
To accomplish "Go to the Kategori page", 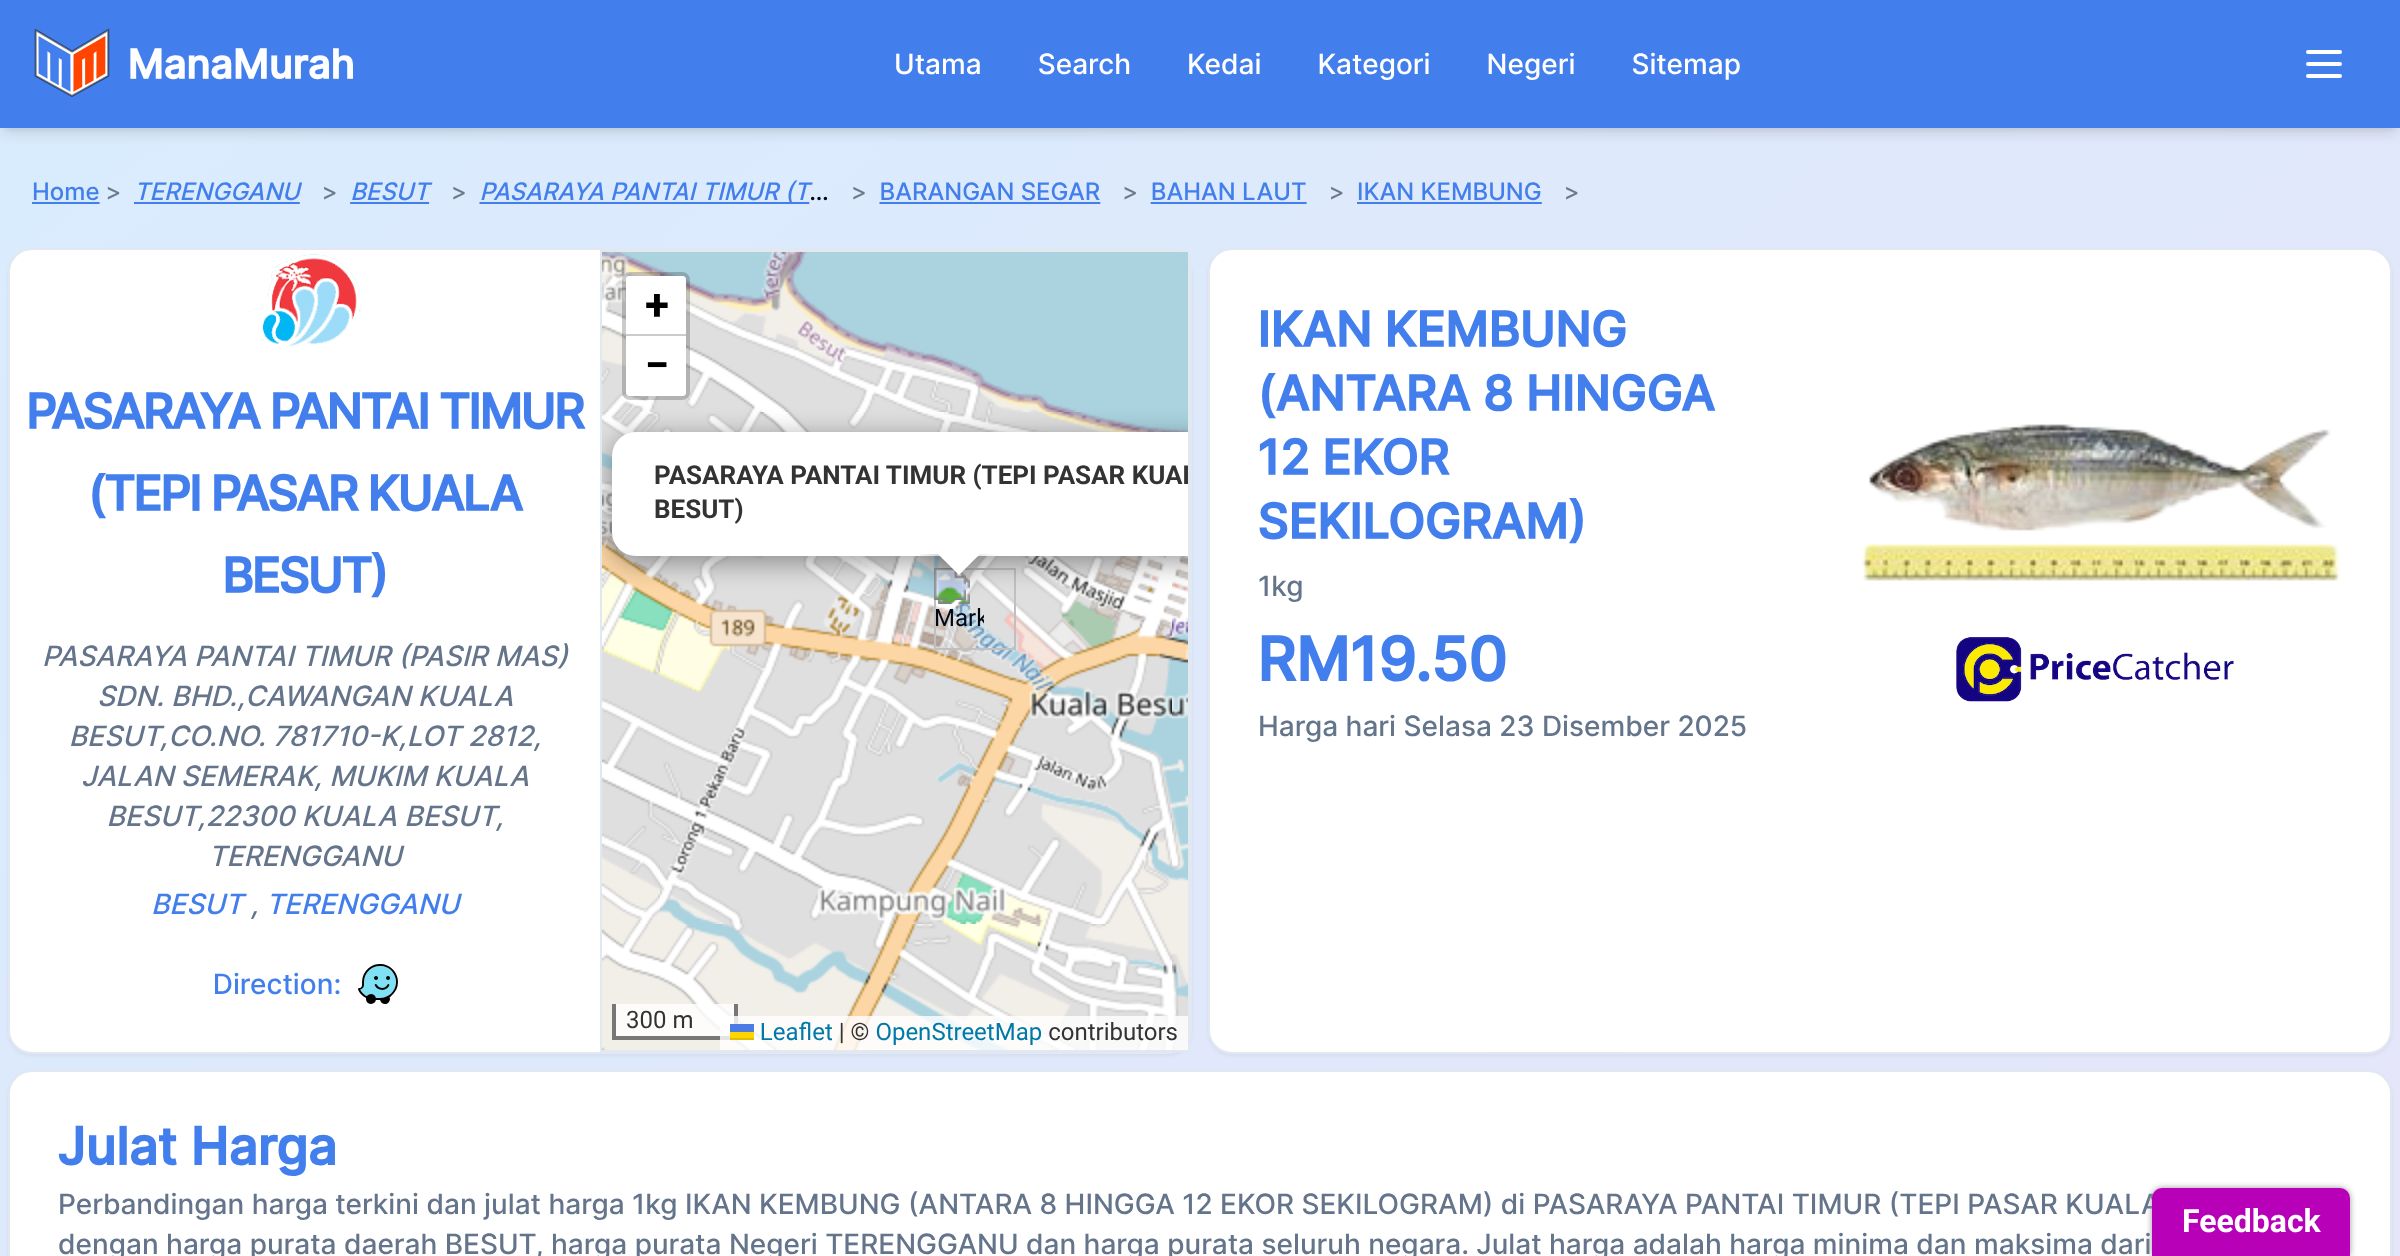I will coord(1373,64).
